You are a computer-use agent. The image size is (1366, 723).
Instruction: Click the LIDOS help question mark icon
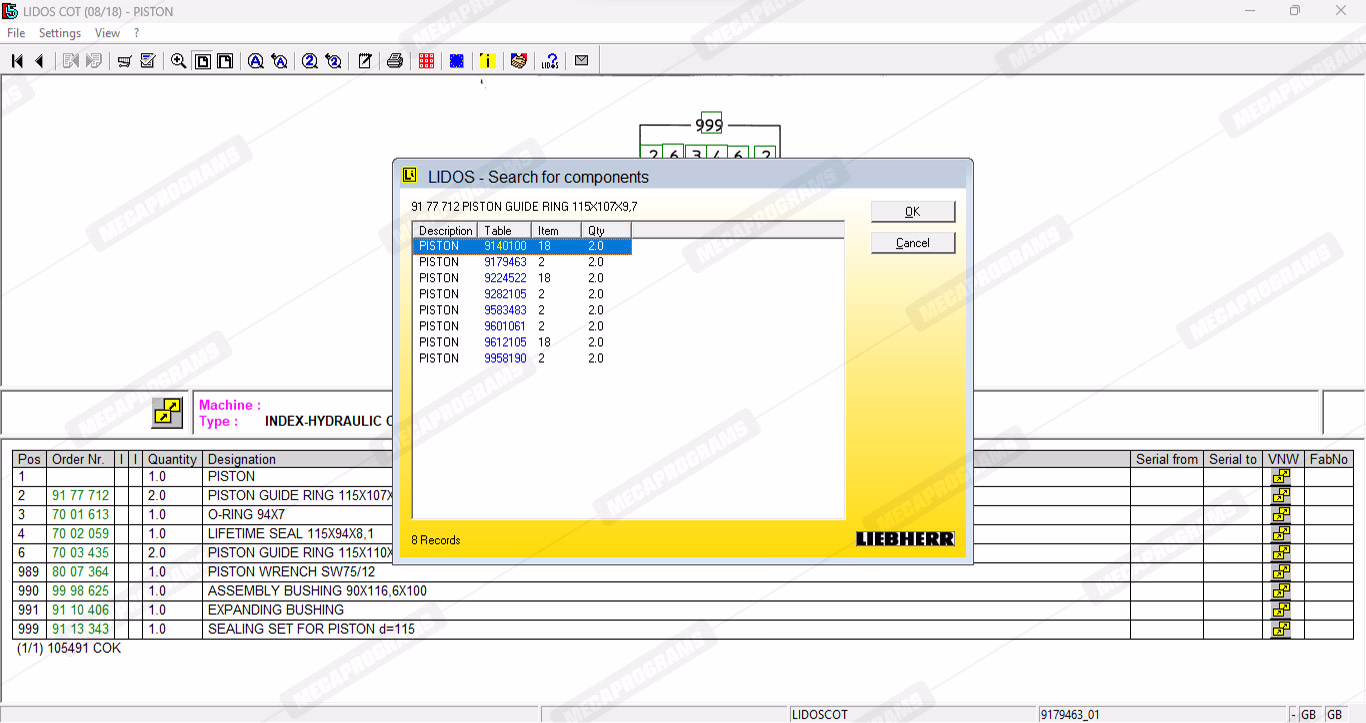(x=550, y=61)
